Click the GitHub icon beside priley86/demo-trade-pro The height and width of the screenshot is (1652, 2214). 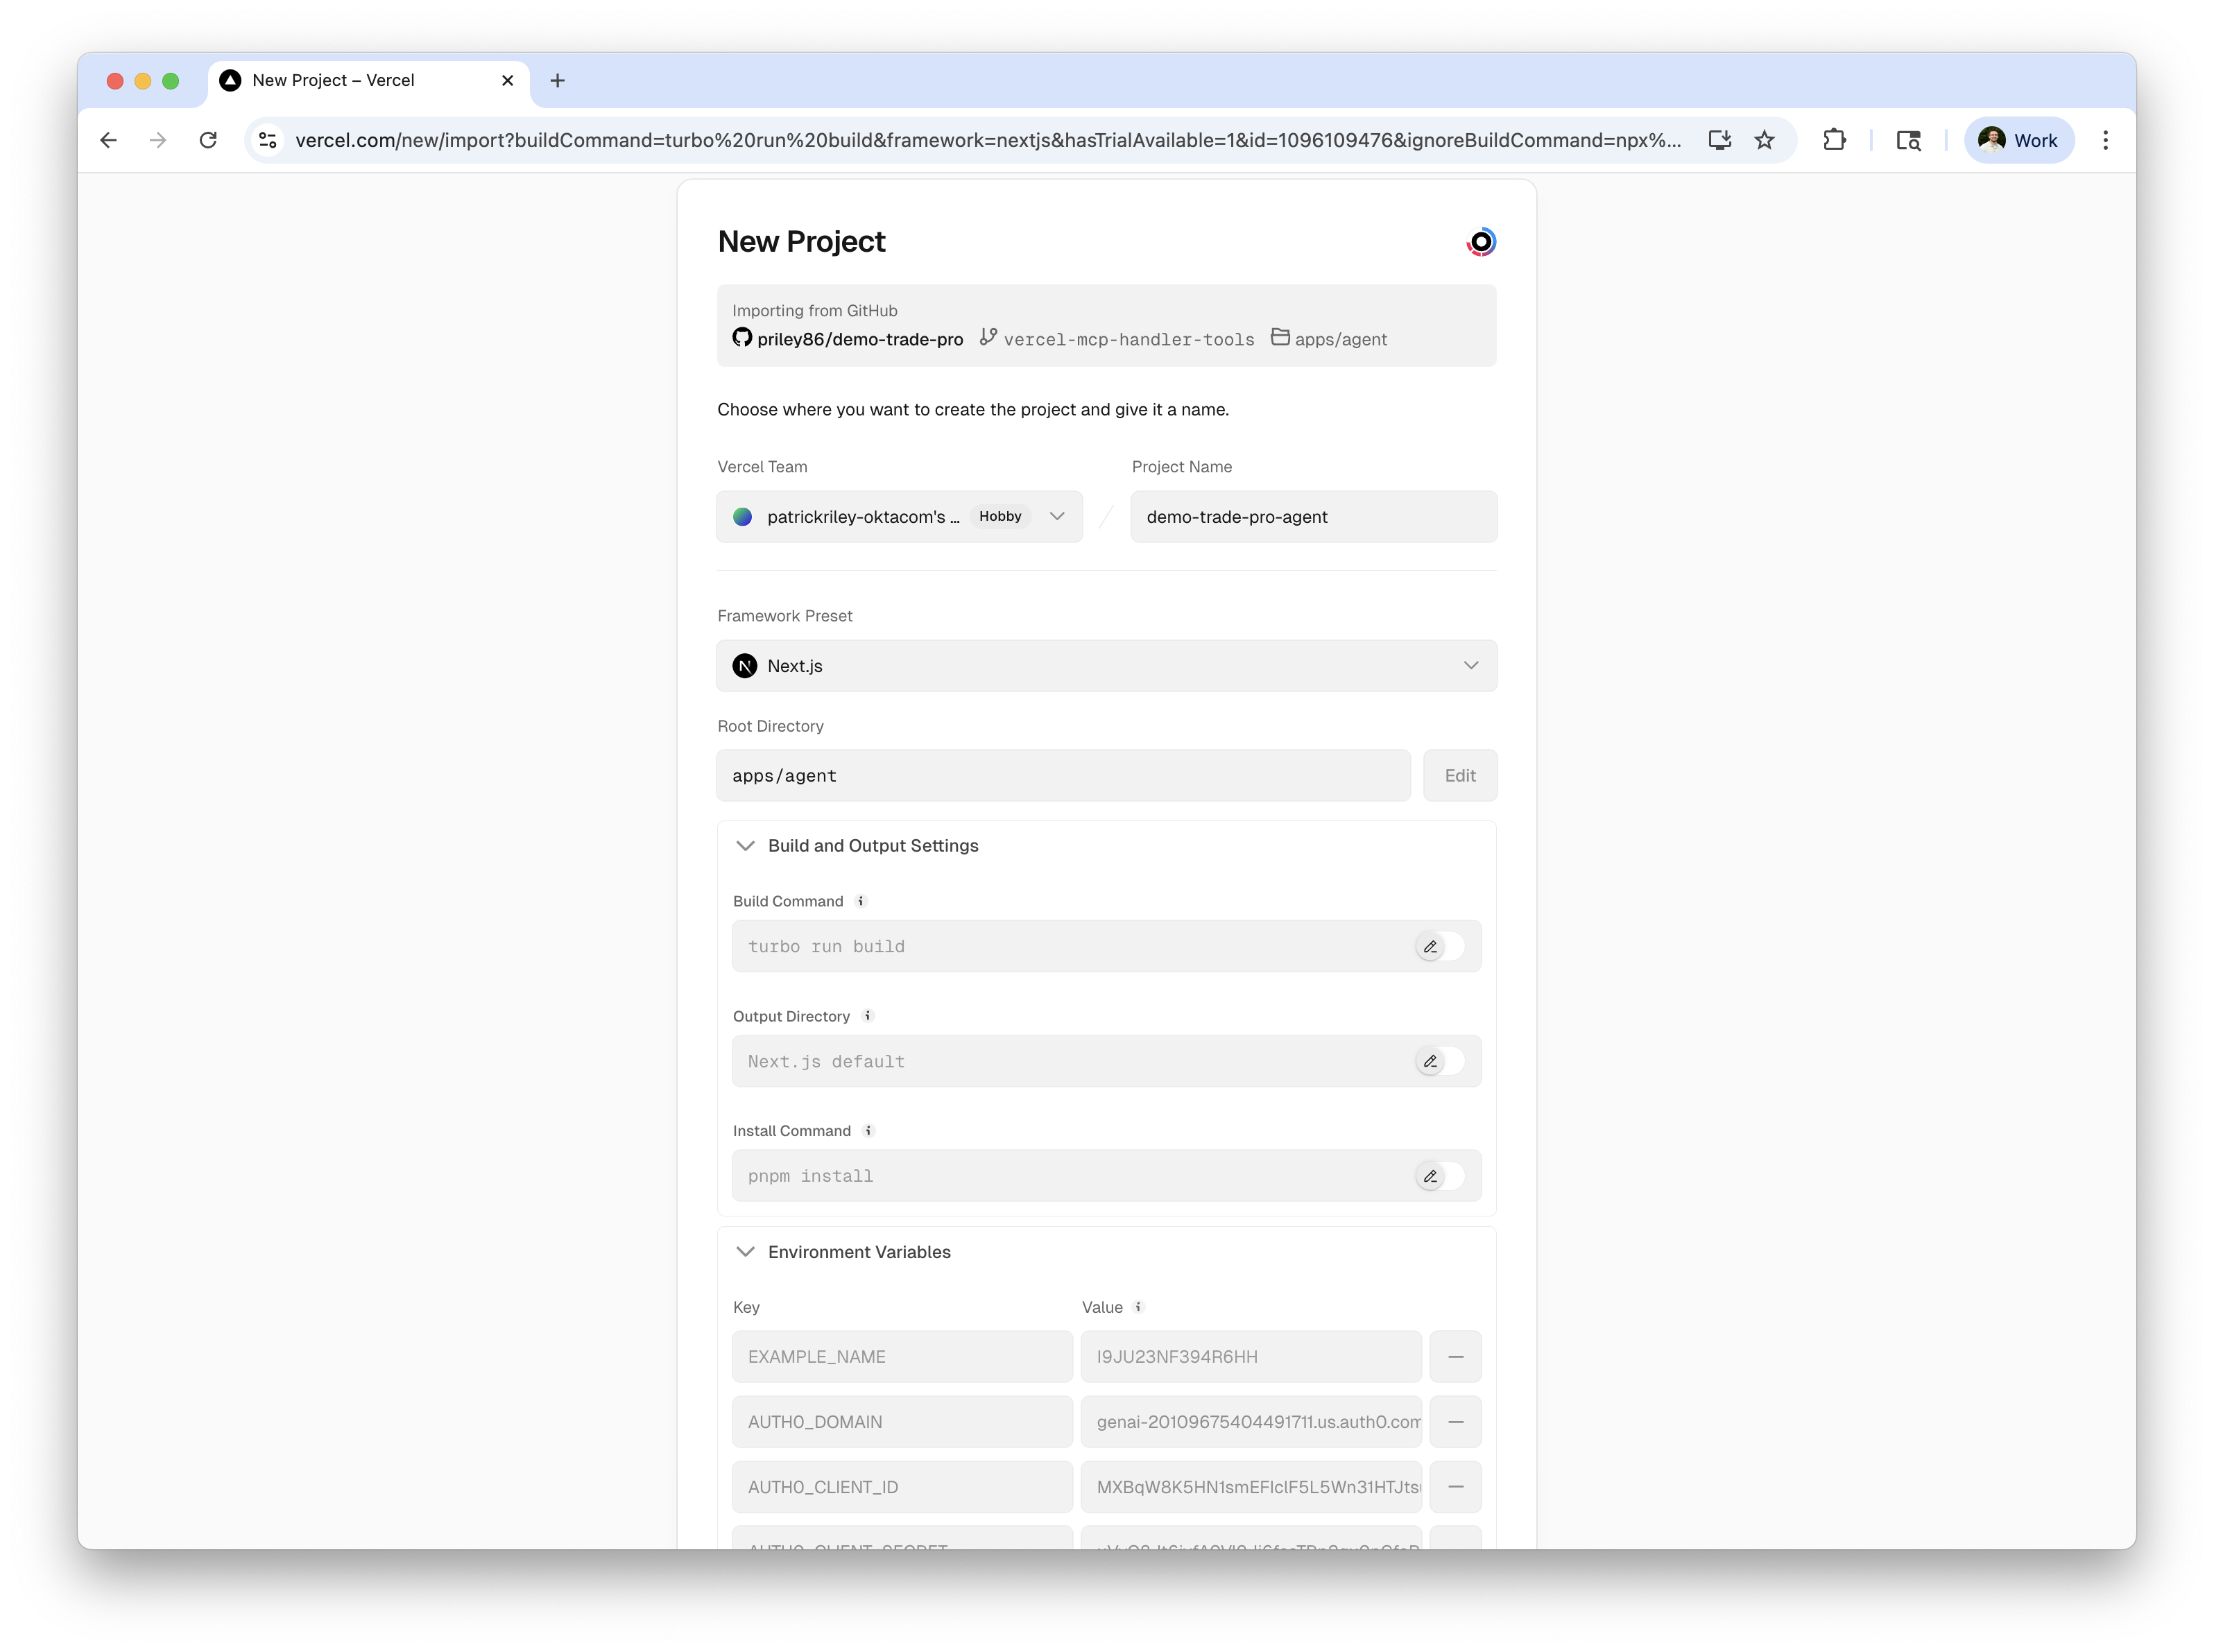pos(742,338)
